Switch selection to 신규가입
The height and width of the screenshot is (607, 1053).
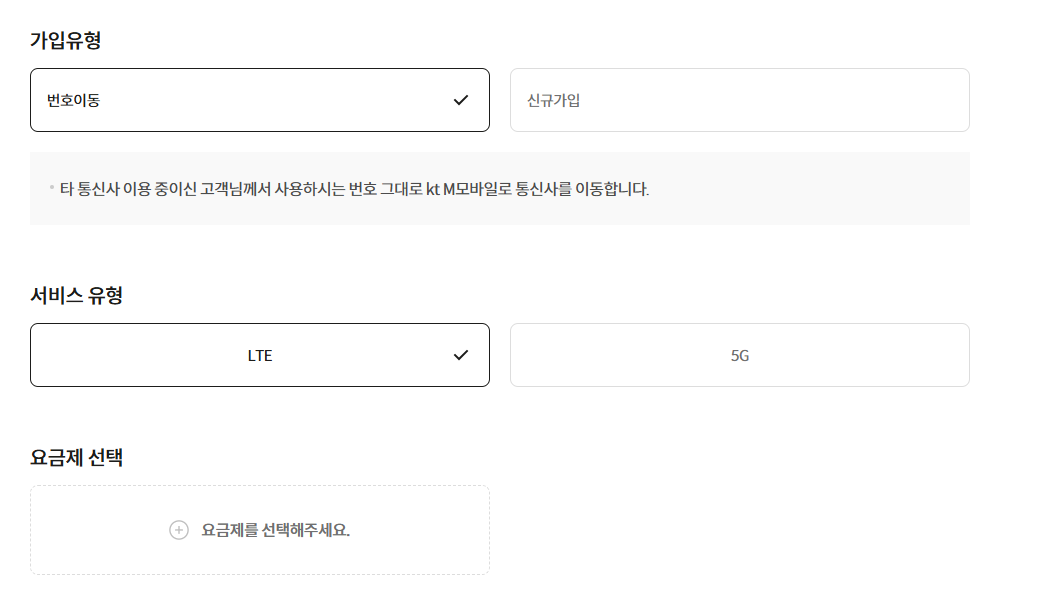pyautogui.click(x=739, y=100)
